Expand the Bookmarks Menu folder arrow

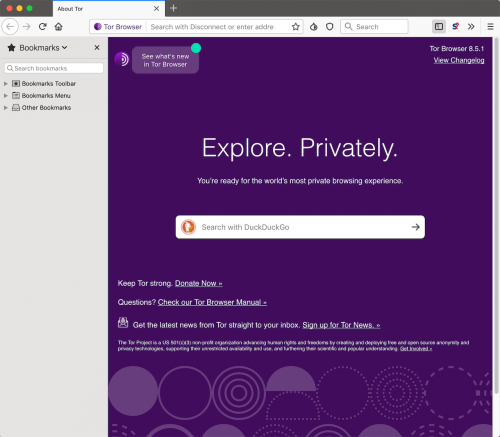pos(6,96)
